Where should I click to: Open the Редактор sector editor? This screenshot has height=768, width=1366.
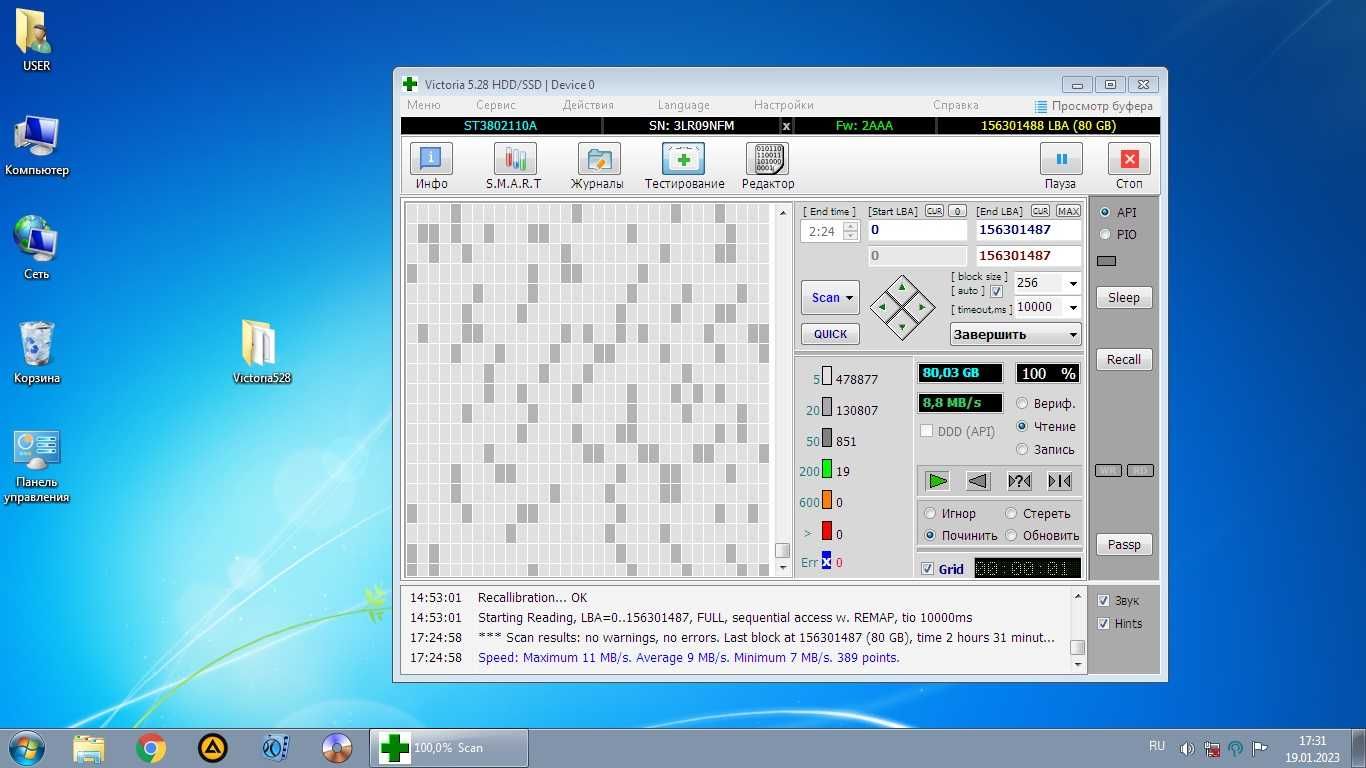point(767,166)
